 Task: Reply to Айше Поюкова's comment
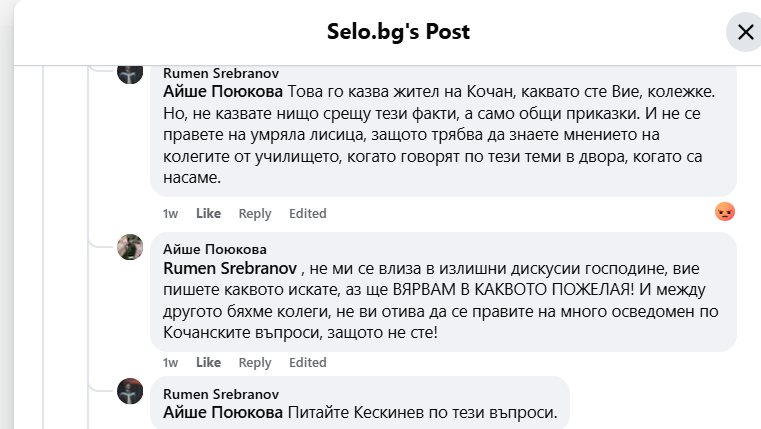point(255,362)
